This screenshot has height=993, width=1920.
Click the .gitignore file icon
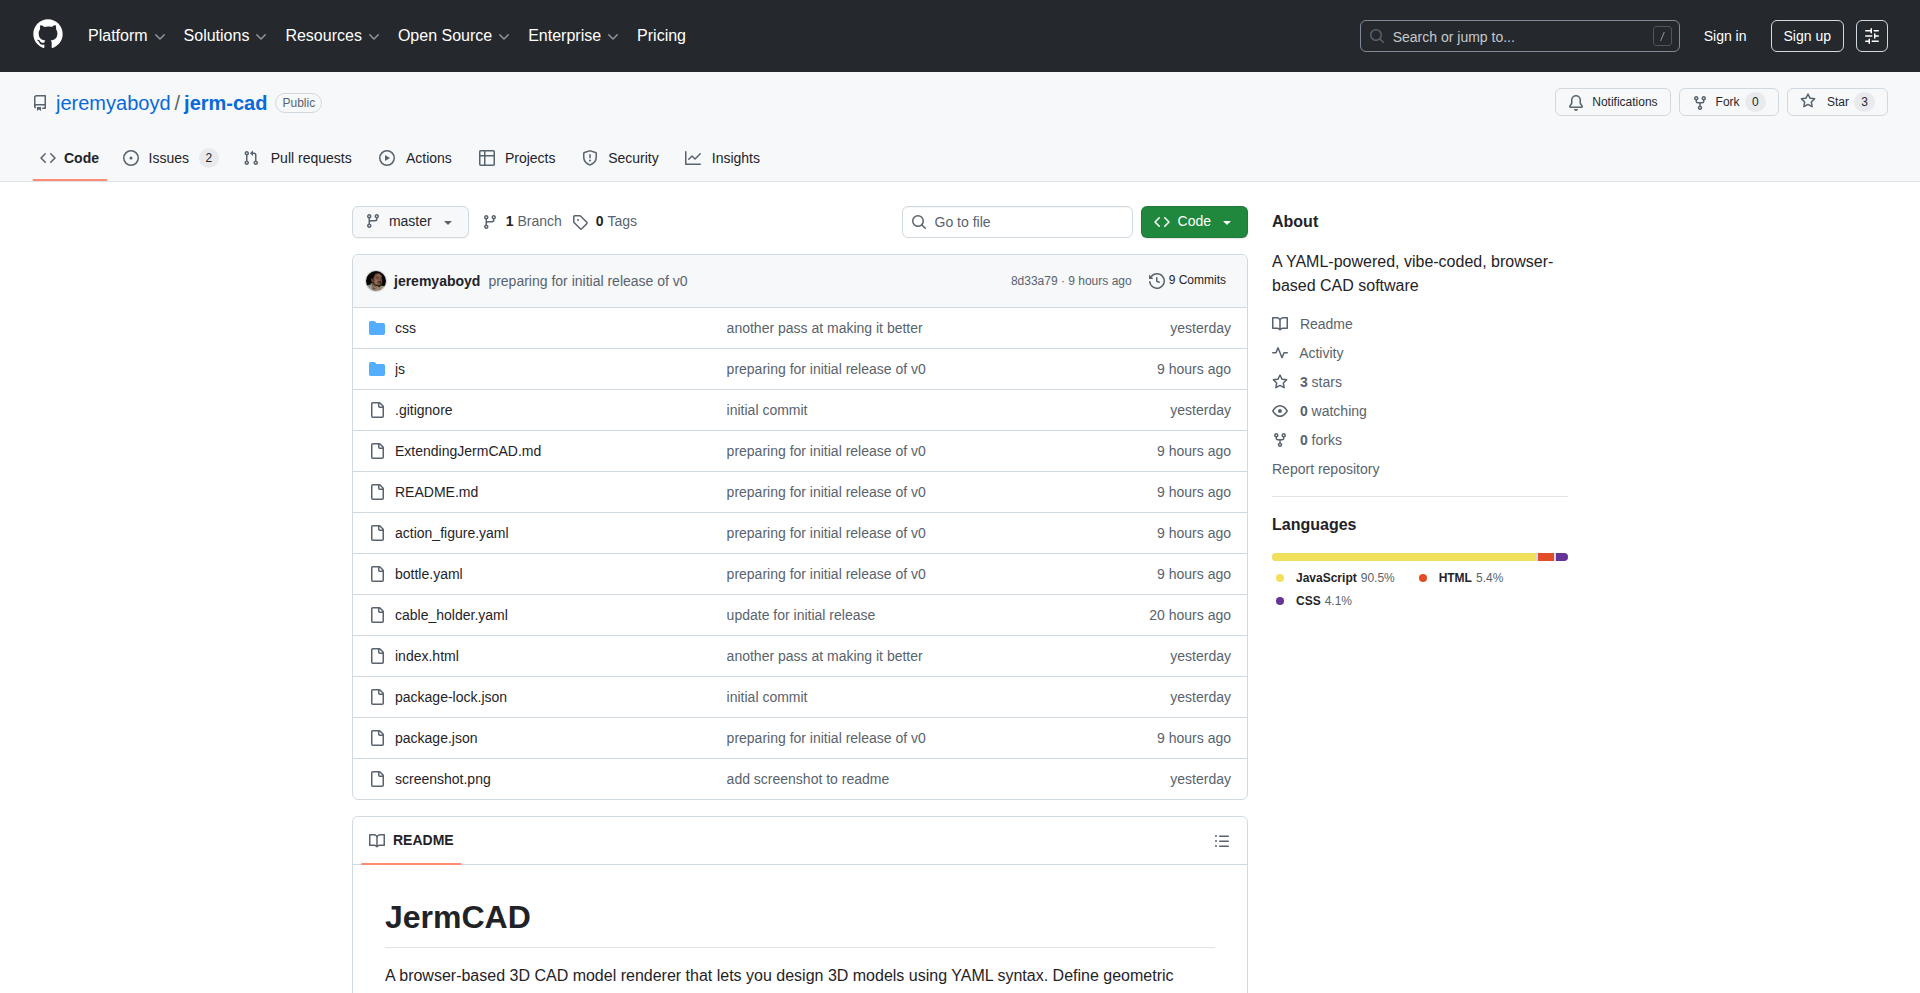(377, 410)
